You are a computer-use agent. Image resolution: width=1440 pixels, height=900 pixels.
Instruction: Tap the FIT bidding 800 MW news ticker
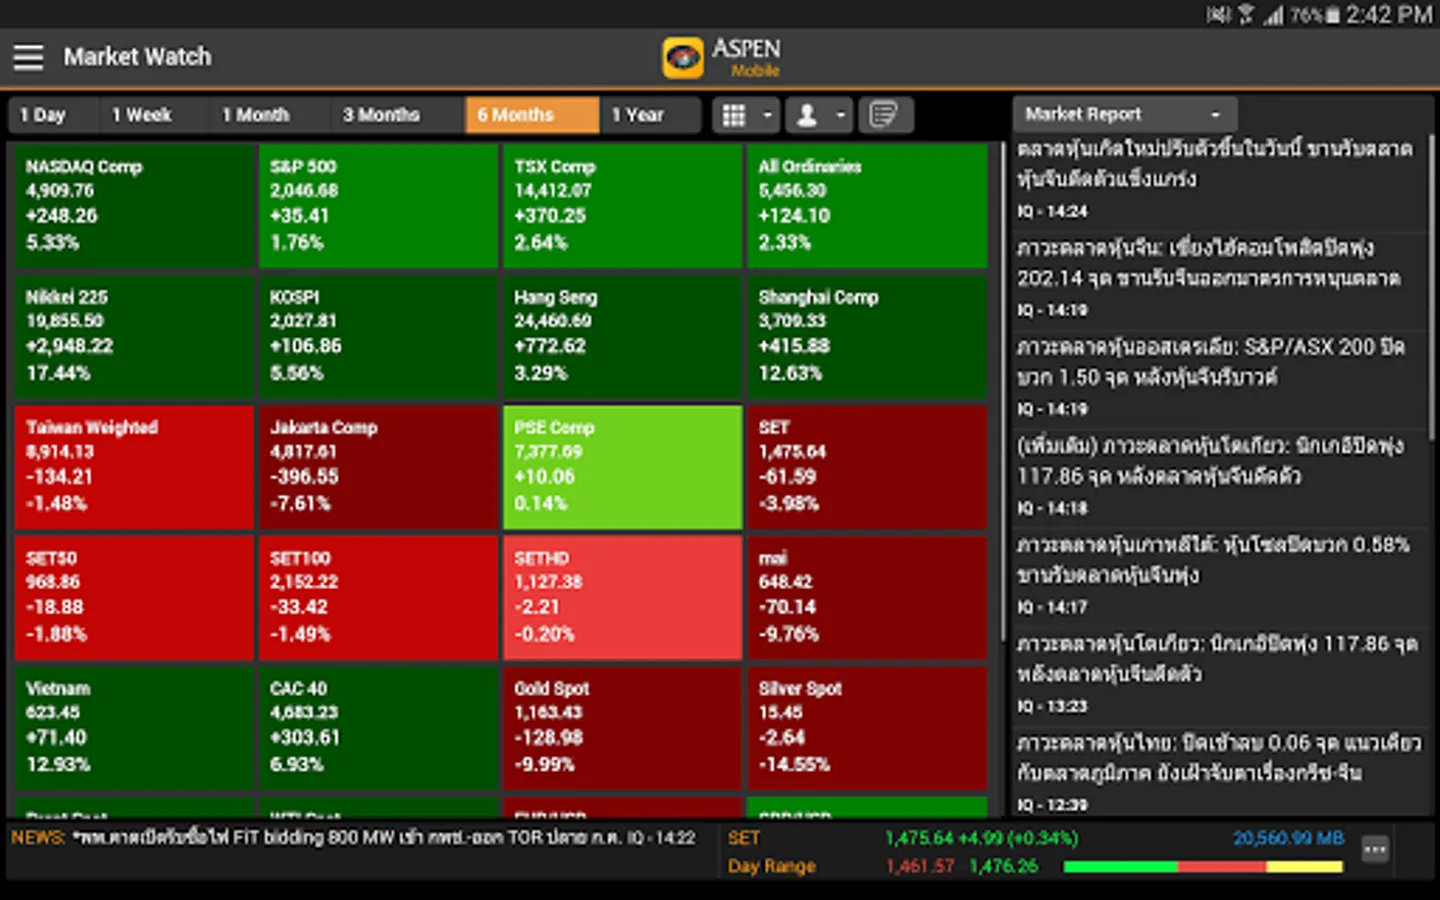(353, 838)
